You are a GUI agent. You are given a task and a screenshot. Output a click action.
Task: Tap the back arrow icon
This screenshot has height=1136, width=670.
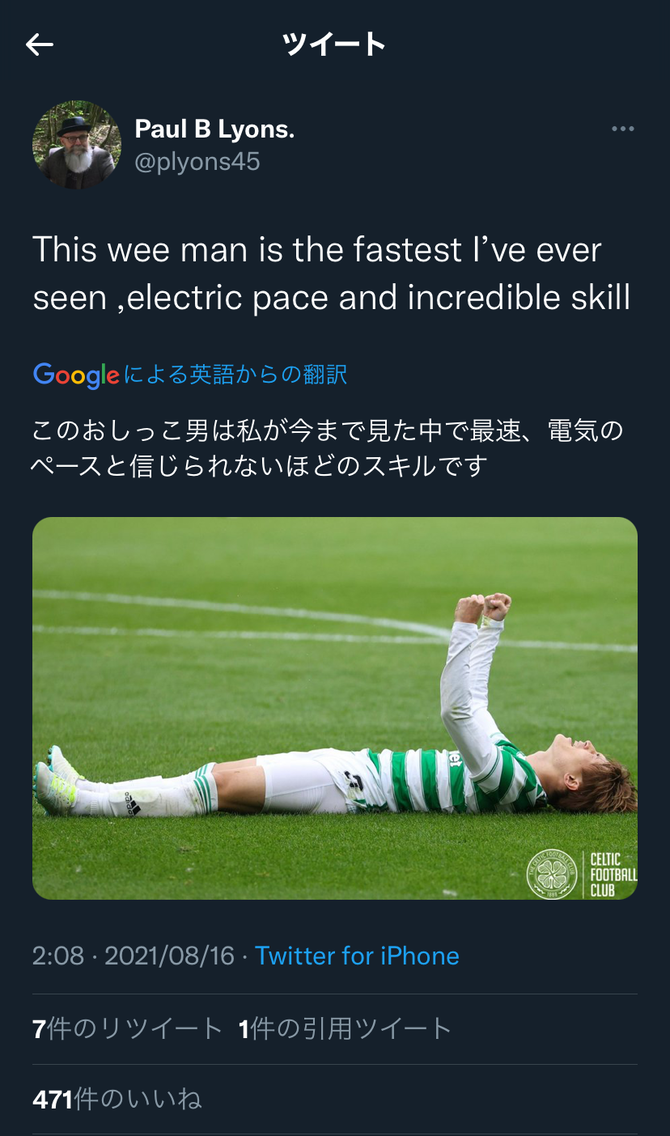(39, 45)
